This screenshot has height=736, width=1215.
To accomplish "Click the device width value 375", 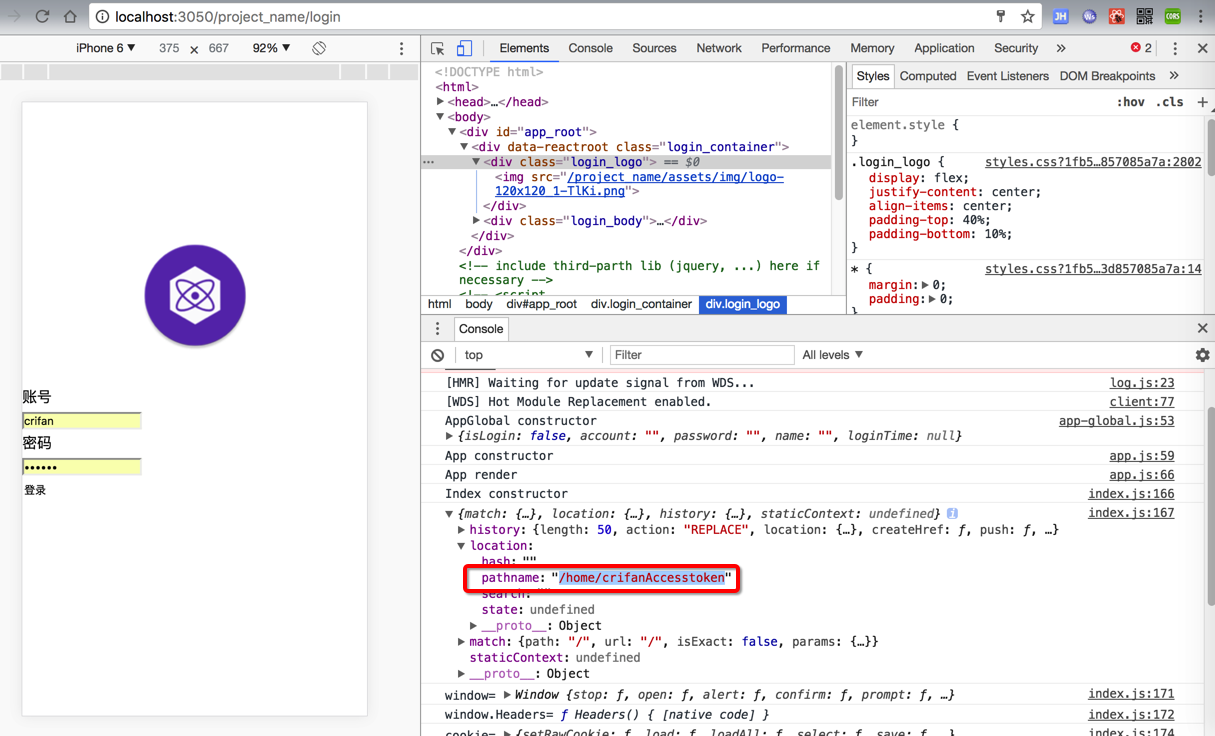I will [169, 48].
